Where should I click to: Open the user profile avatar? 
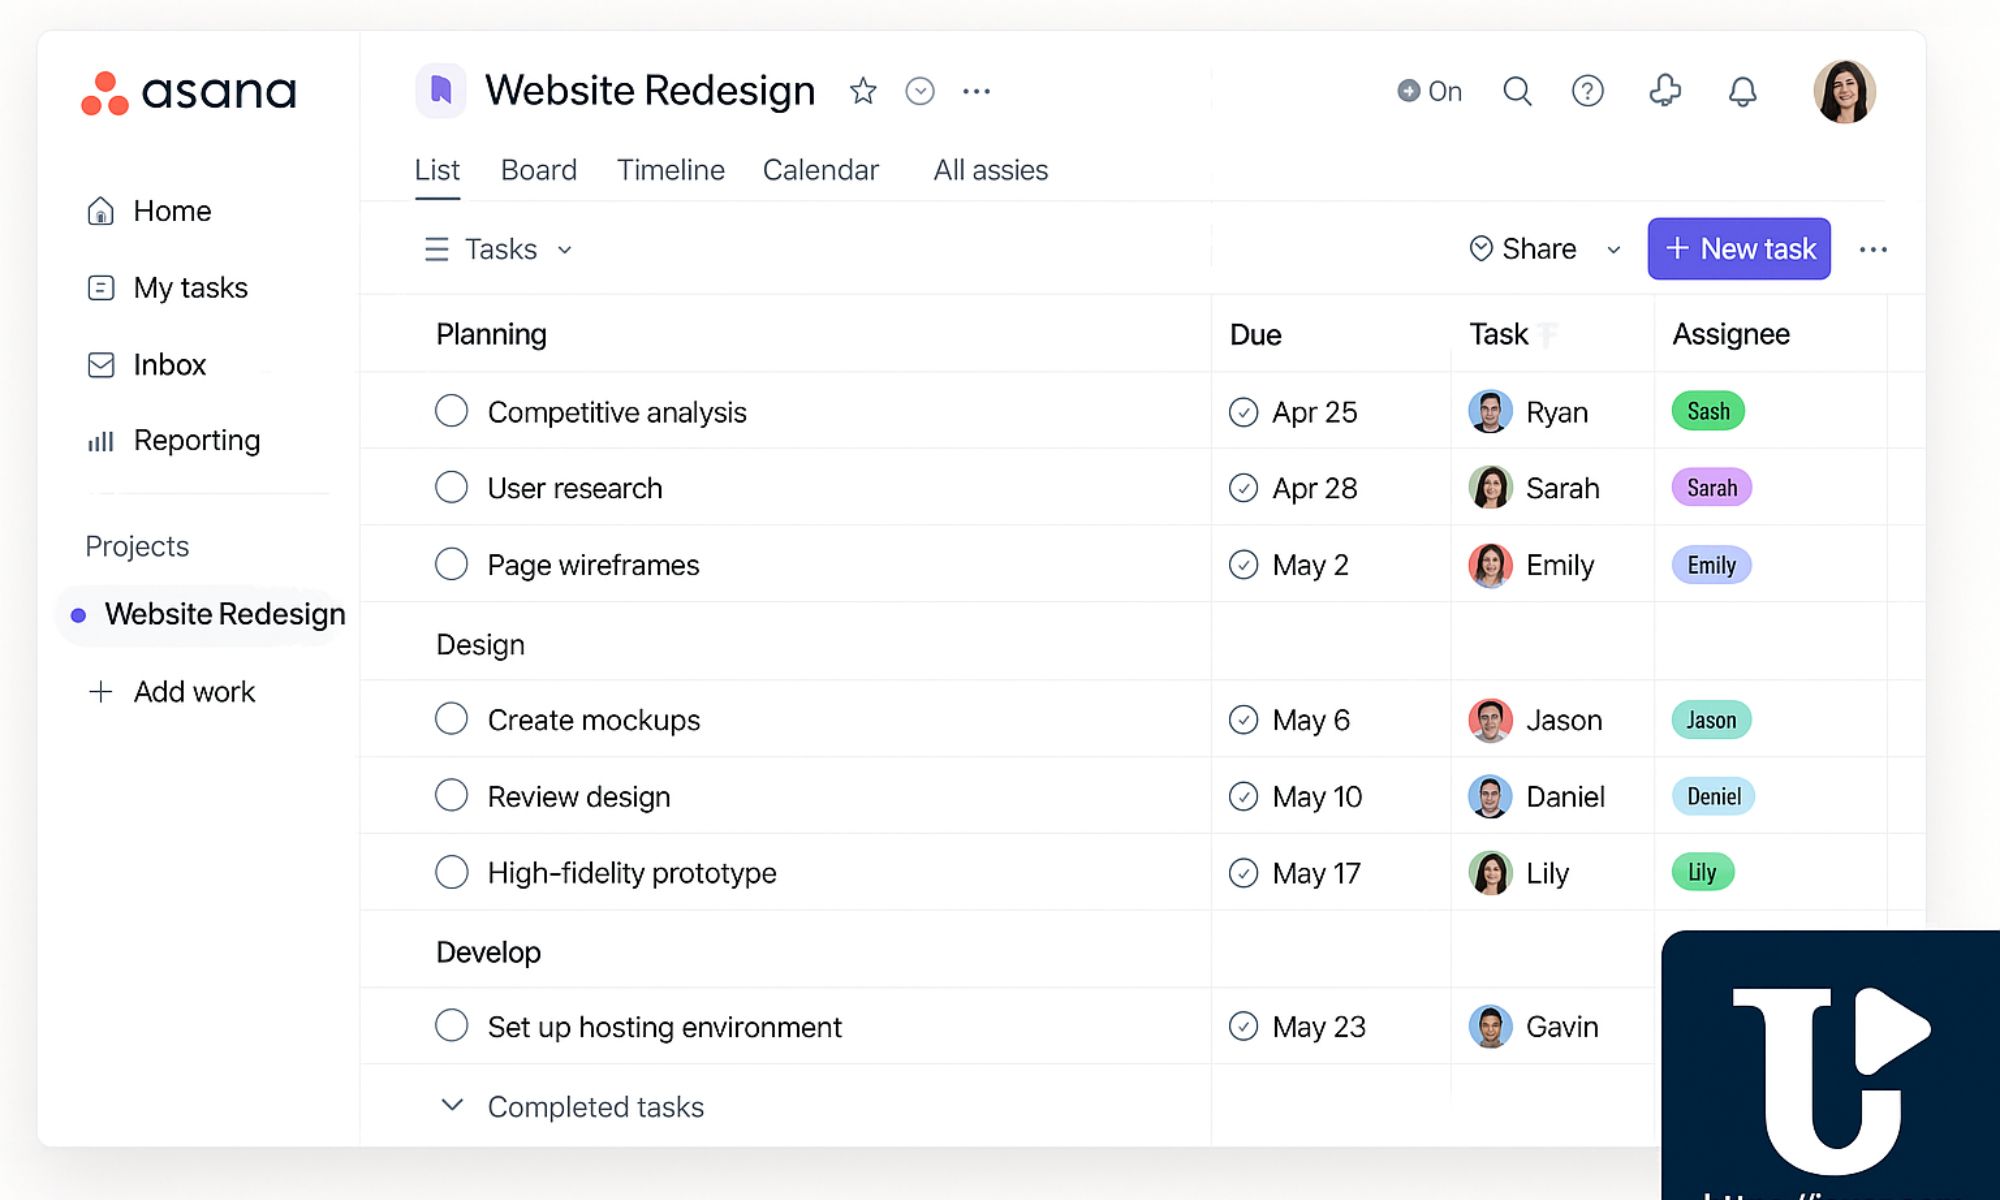1844,91
